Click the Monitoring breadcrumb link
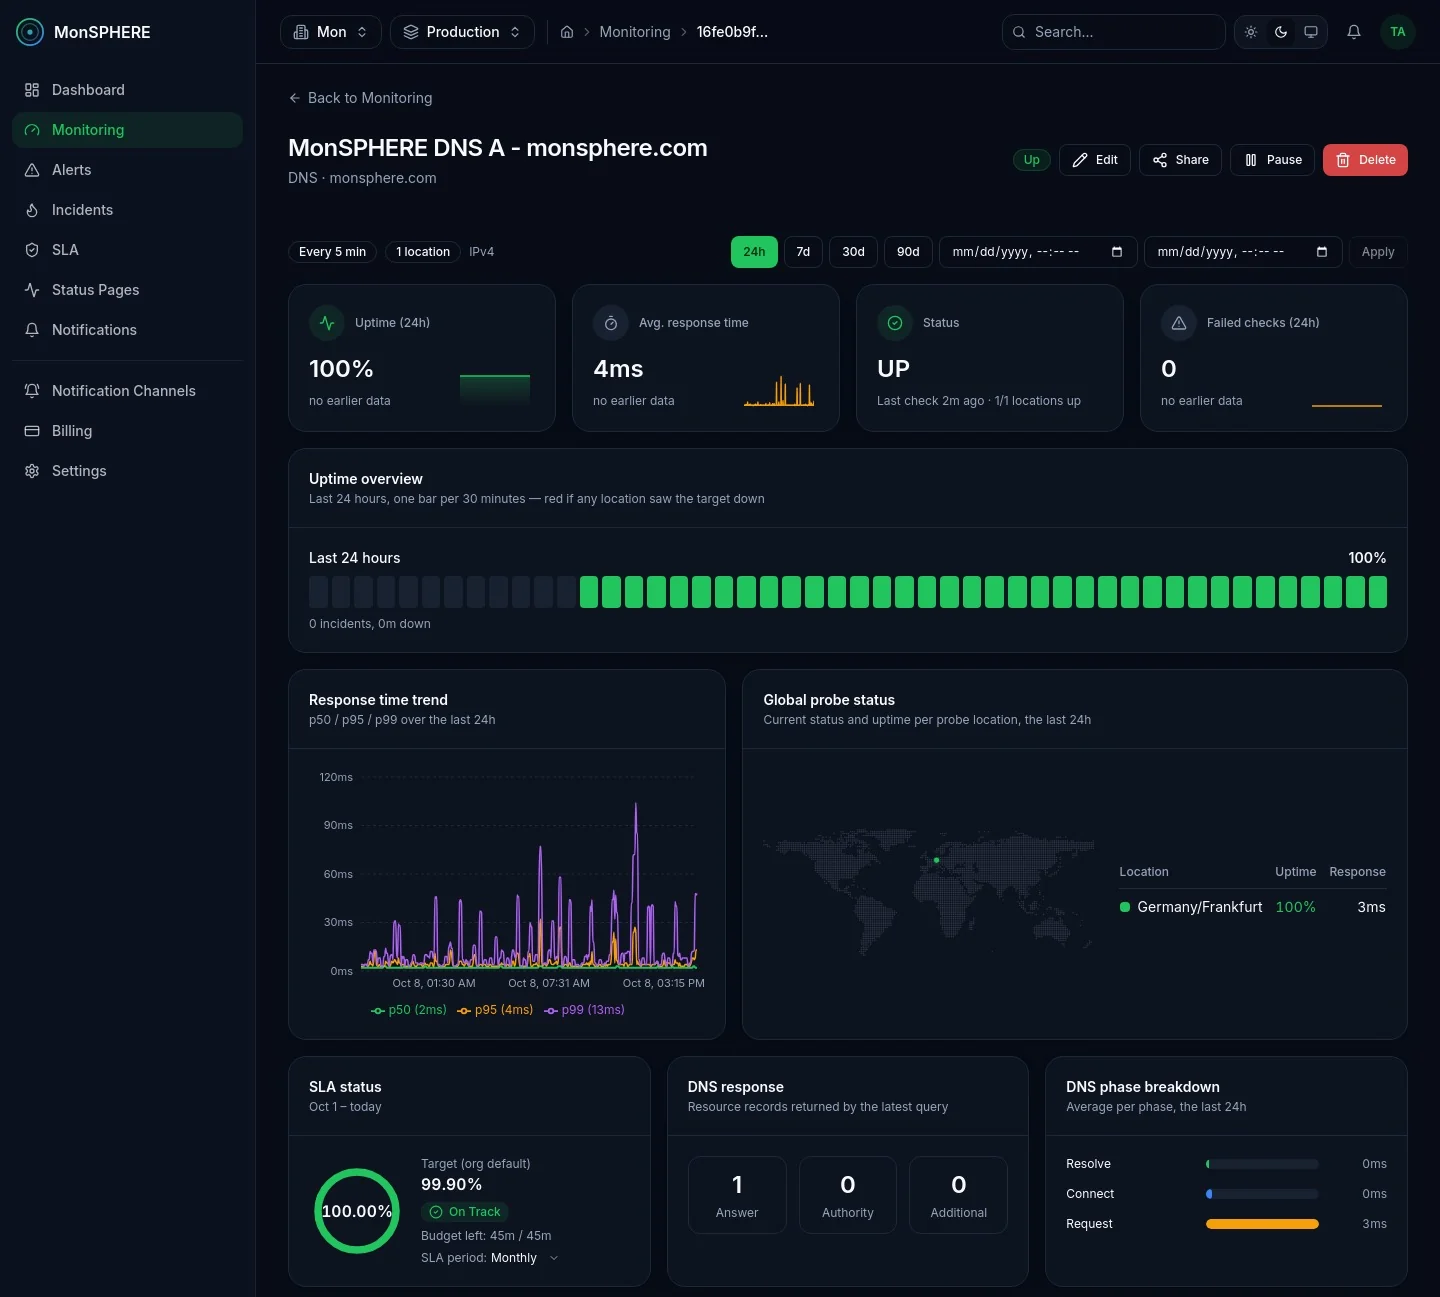This screenshot has width=1440, height=1297. pyautogui.click(x=635, y=32)
